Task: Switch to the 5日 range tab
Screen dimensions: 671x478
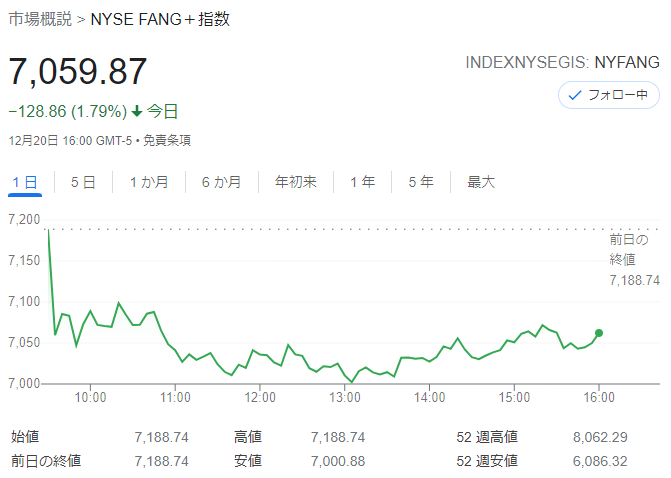Action: (83, 182)
